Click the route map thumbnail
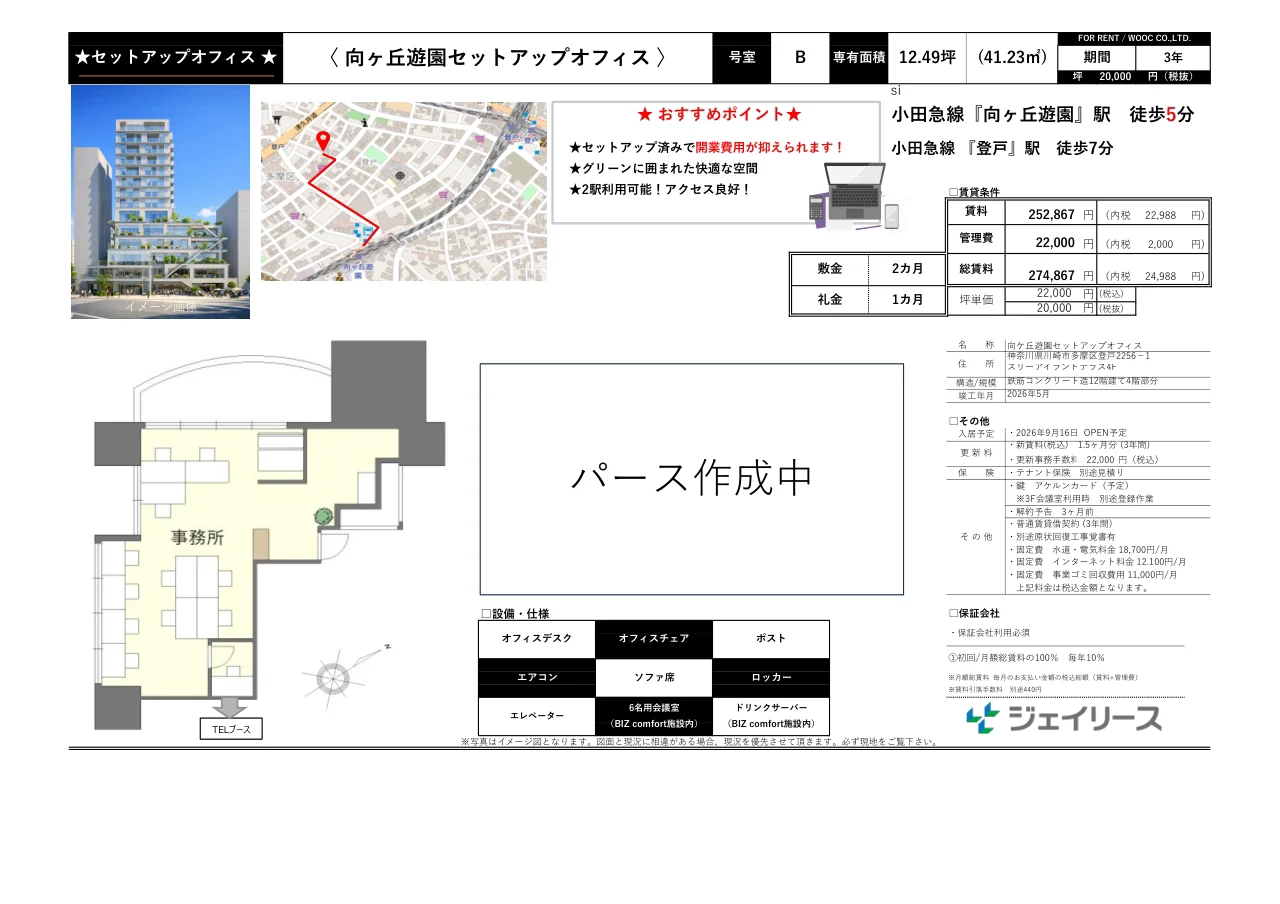Viewport: 1280px width, 904px height. pyautogui.click(x=404, y=191)
